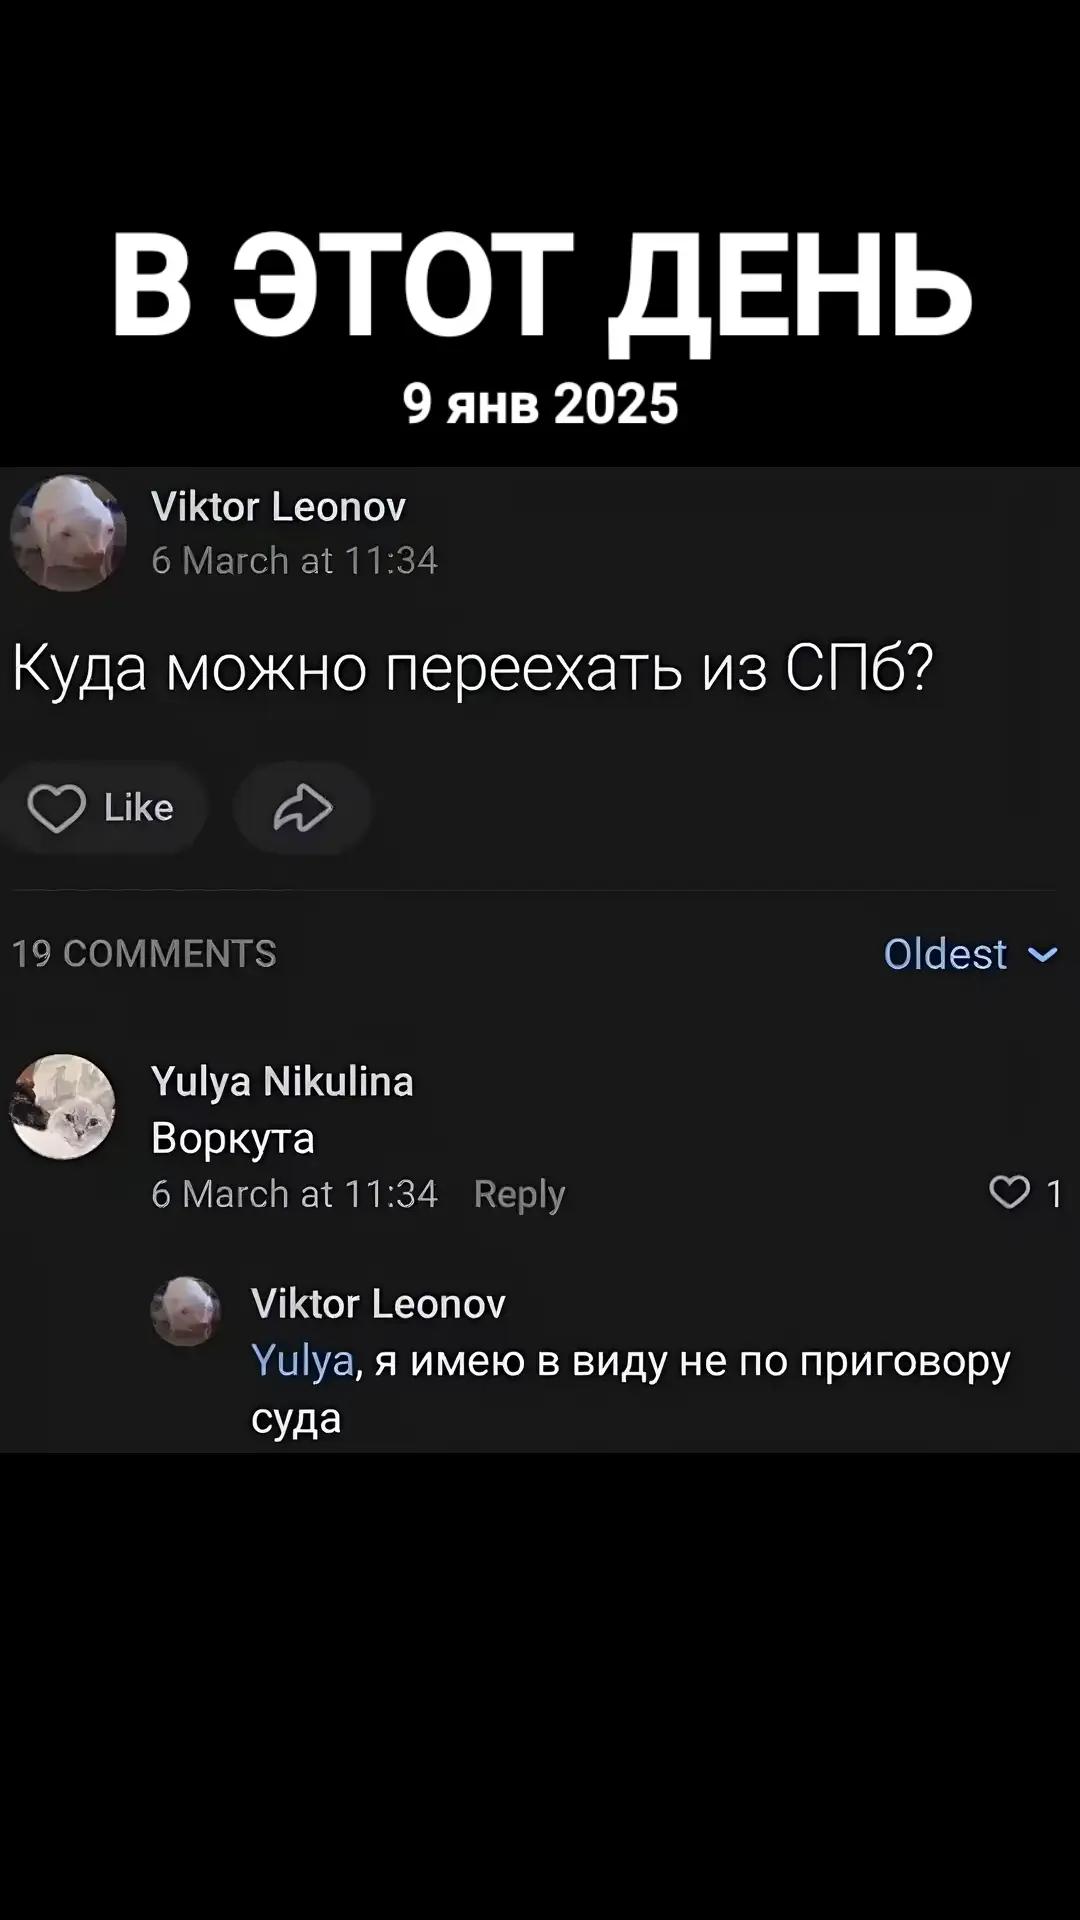Reply to Yulya Nikulina's comment

pos(519,1194)
